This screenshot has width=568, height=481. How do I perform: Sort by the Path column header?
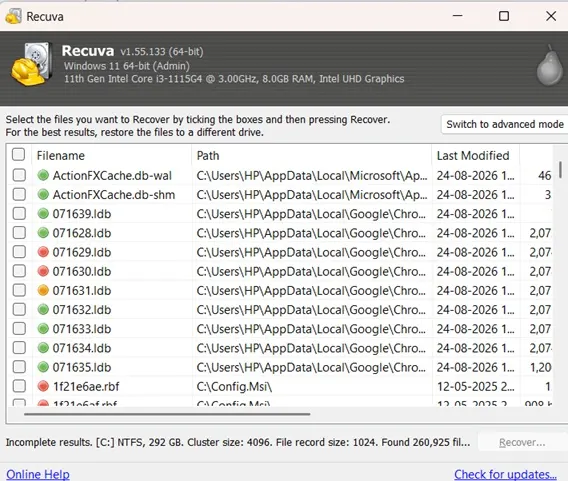[x=312, y=156]
